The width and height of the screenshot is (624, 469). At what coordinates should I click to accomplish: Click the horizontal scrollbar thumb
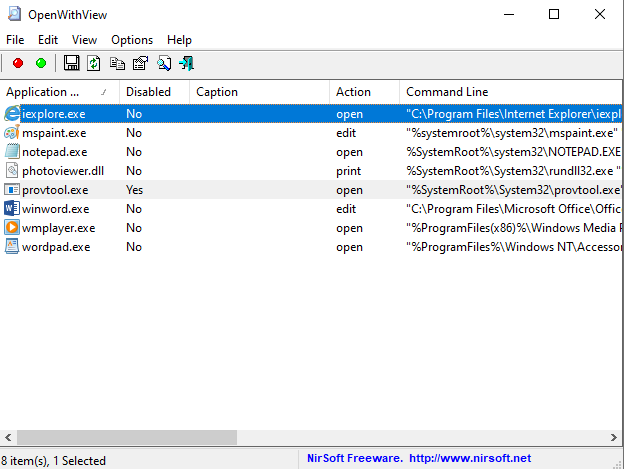[127, 438]
